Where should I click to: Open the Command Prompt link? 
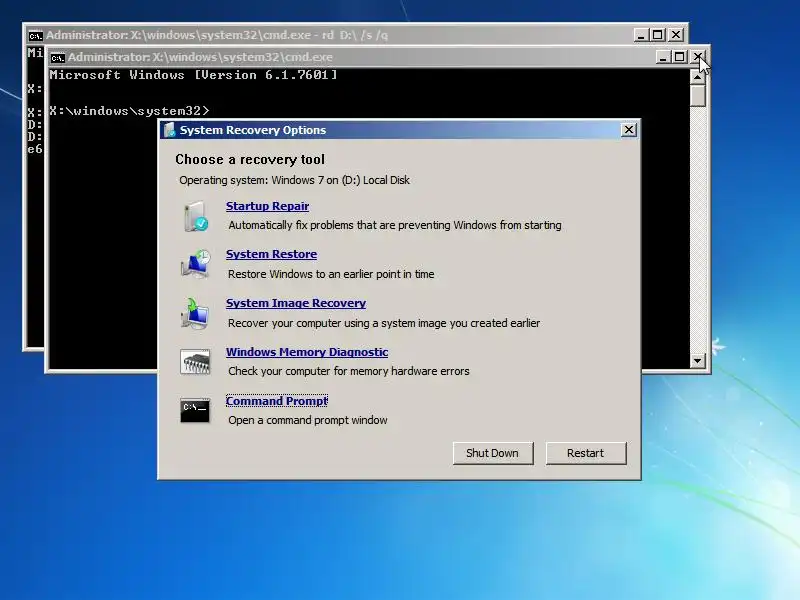[x=277, y=401]
